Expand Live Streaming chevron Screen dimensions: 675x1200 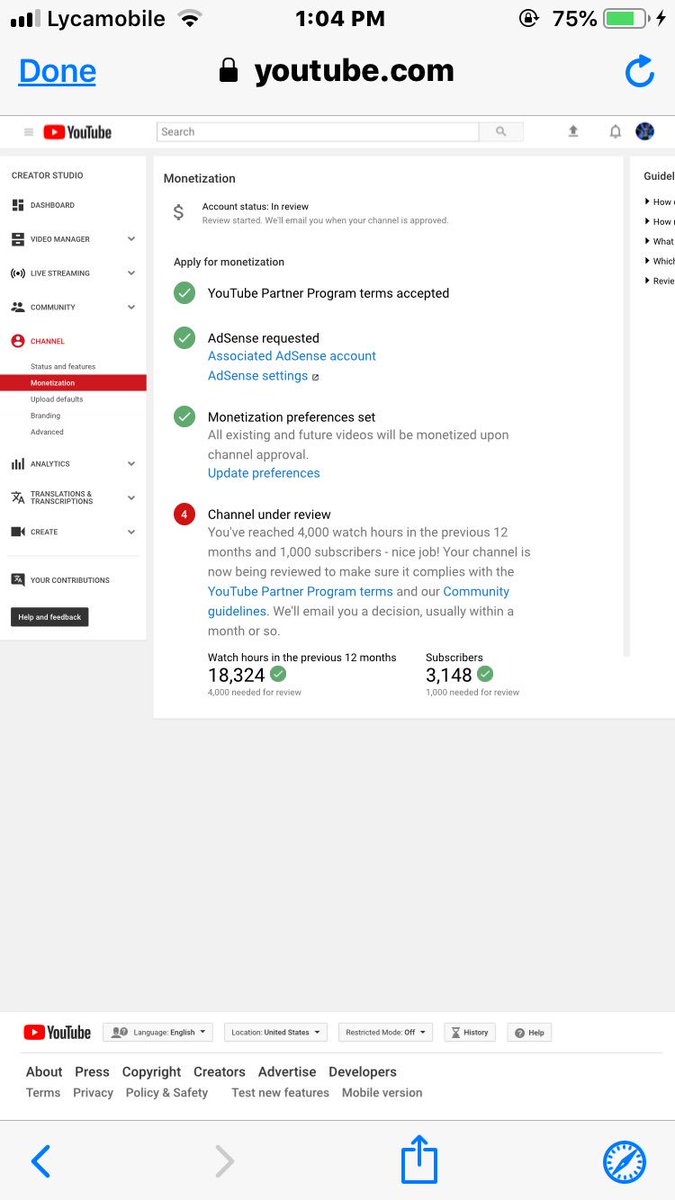(x=131, y=273)
